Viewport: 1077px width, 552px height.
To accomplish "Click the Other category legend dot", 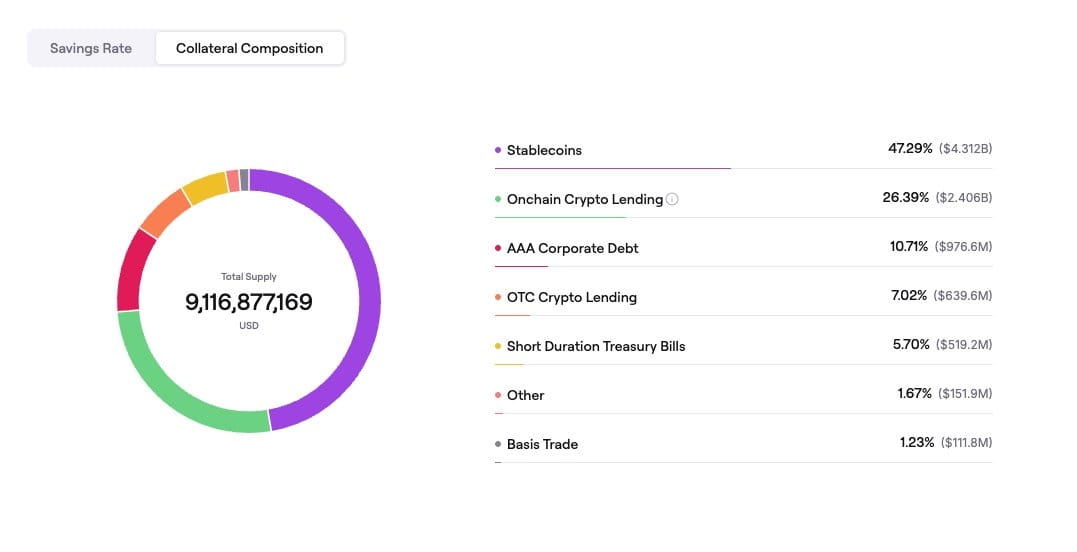I will 498,395.
